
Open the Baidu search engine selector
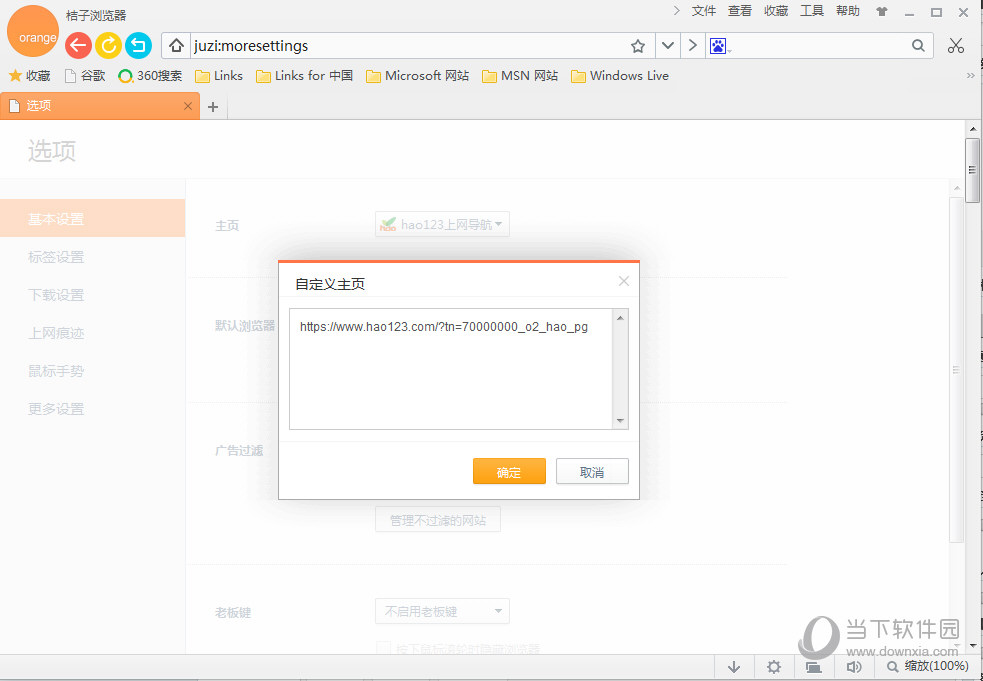pos(720,46)
